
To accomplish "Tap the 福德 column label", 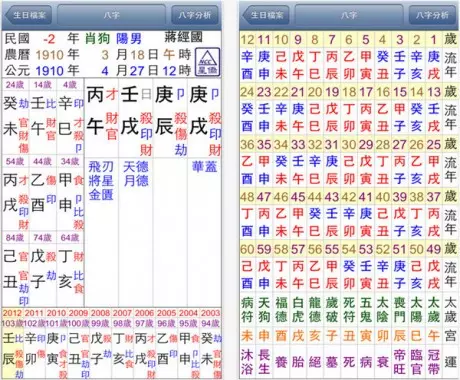I will click(x=281, y=310).
